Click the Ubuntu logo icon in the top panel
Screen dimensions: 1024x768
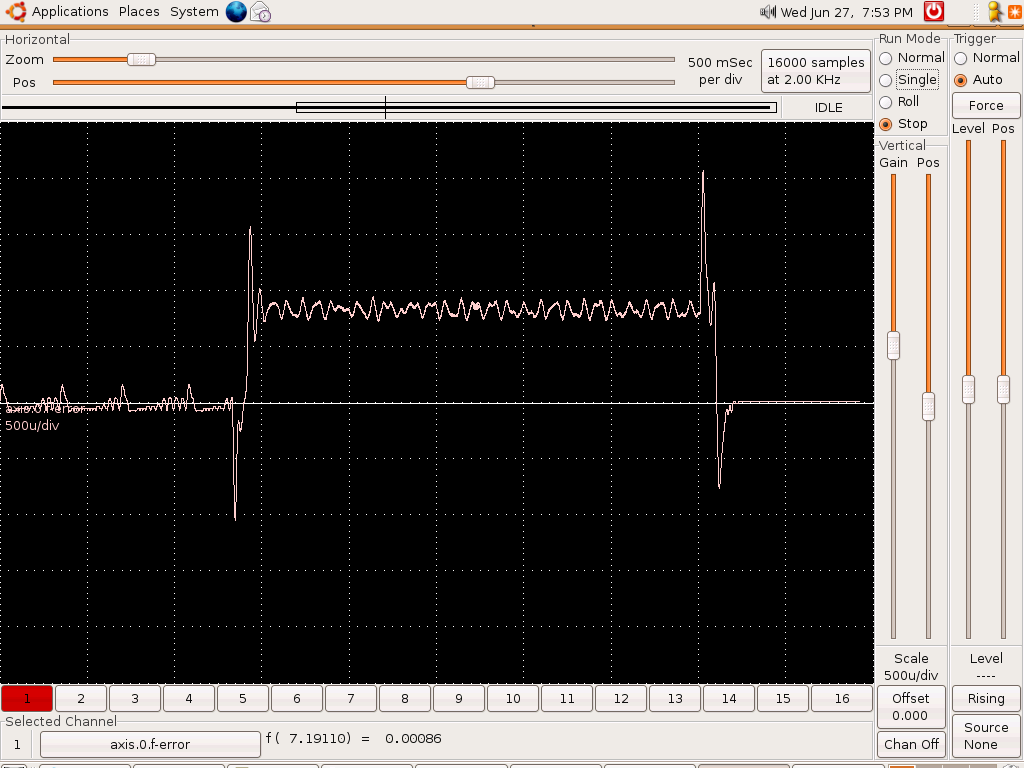click(16, 11)
